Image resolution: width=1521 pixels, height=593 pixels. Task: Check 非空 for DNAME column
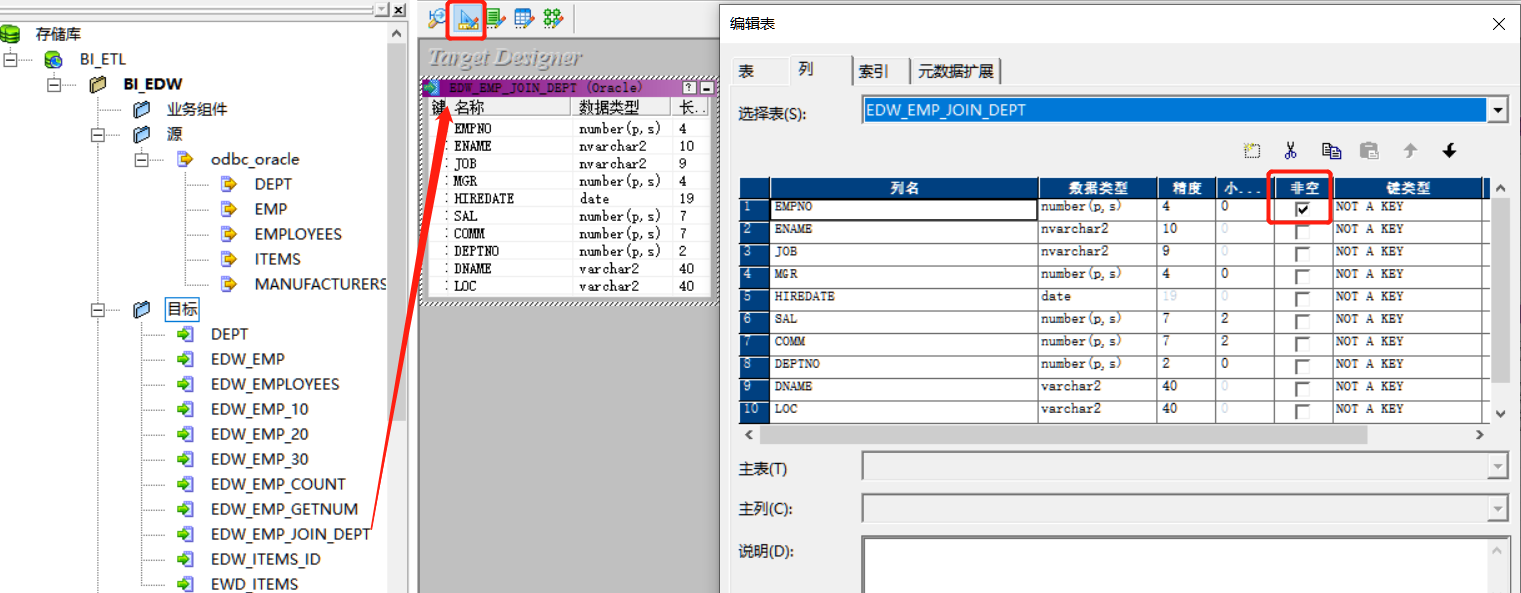pyautogui.click(x=1302, y=389)
